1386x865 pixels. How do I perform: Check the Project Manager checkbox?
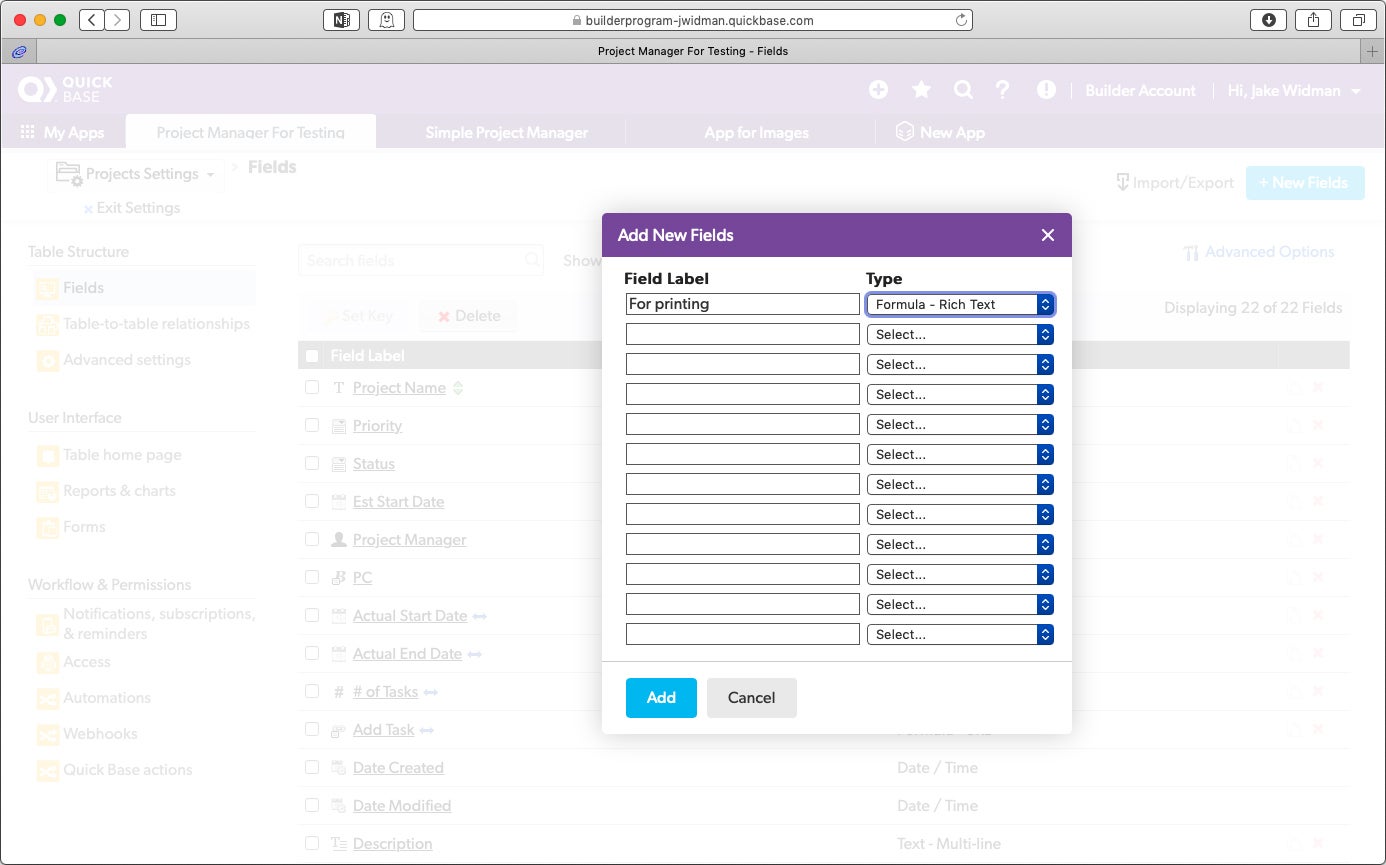[x=312, y=539]
